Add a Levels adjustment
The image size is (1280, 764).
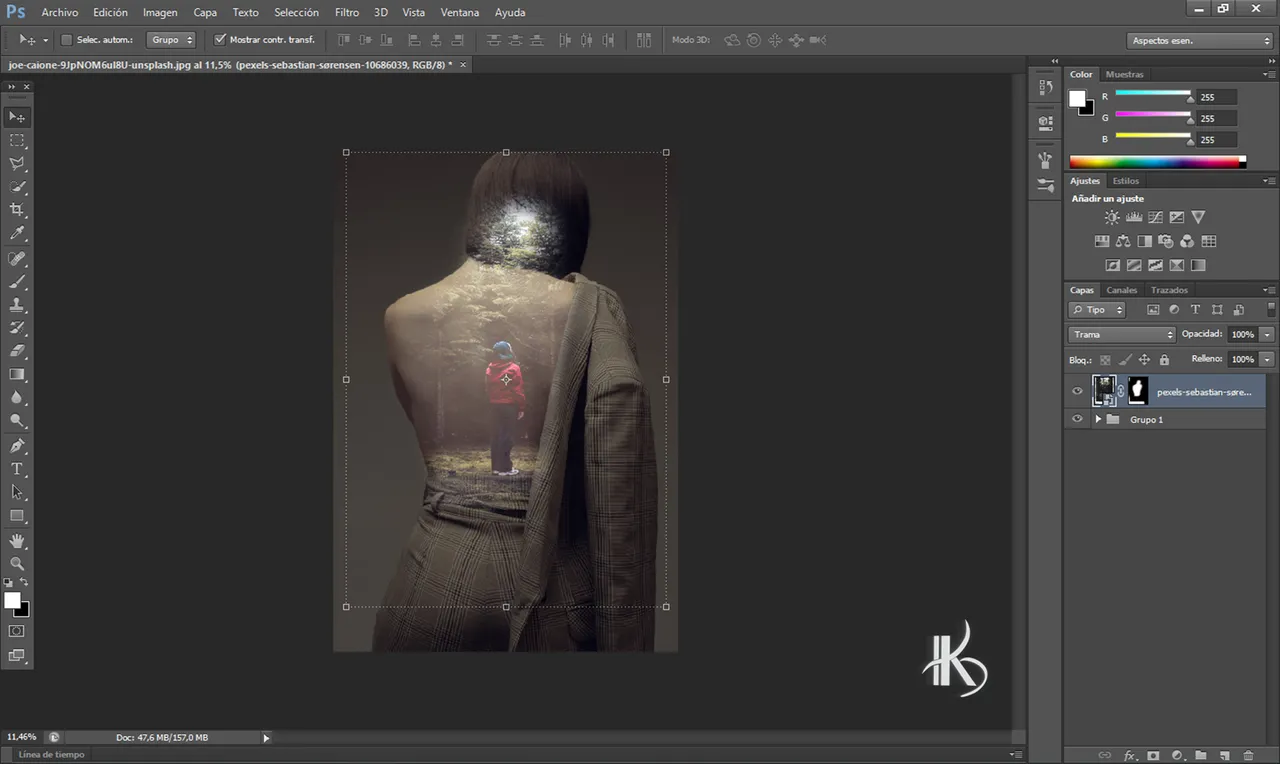[1134, 217]
